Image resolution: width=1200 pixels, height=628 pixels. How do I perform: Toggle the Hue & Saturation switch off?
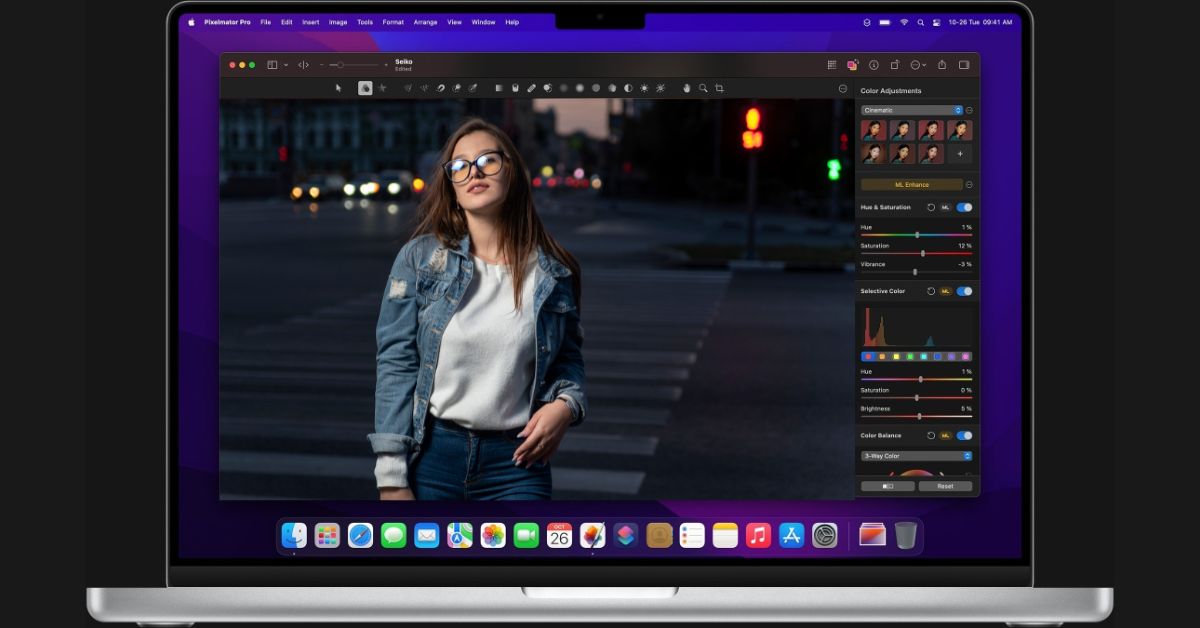coord(964,207)
